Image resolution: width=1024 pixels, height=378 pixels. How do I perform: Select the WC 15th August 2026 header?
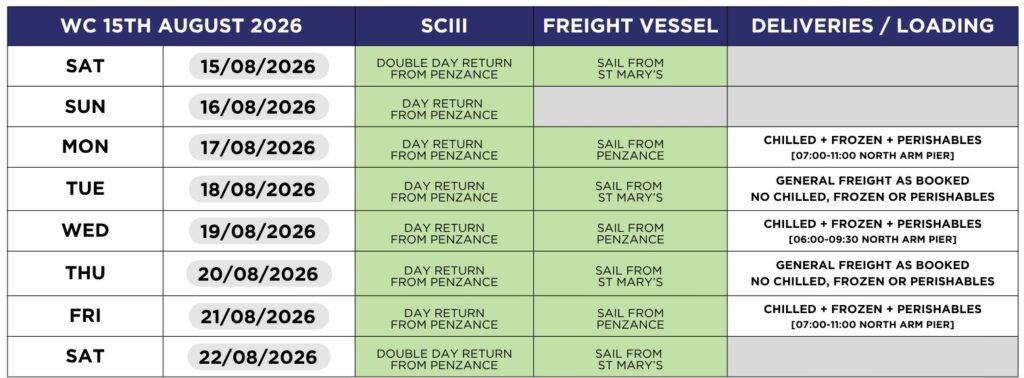point(181,26)
